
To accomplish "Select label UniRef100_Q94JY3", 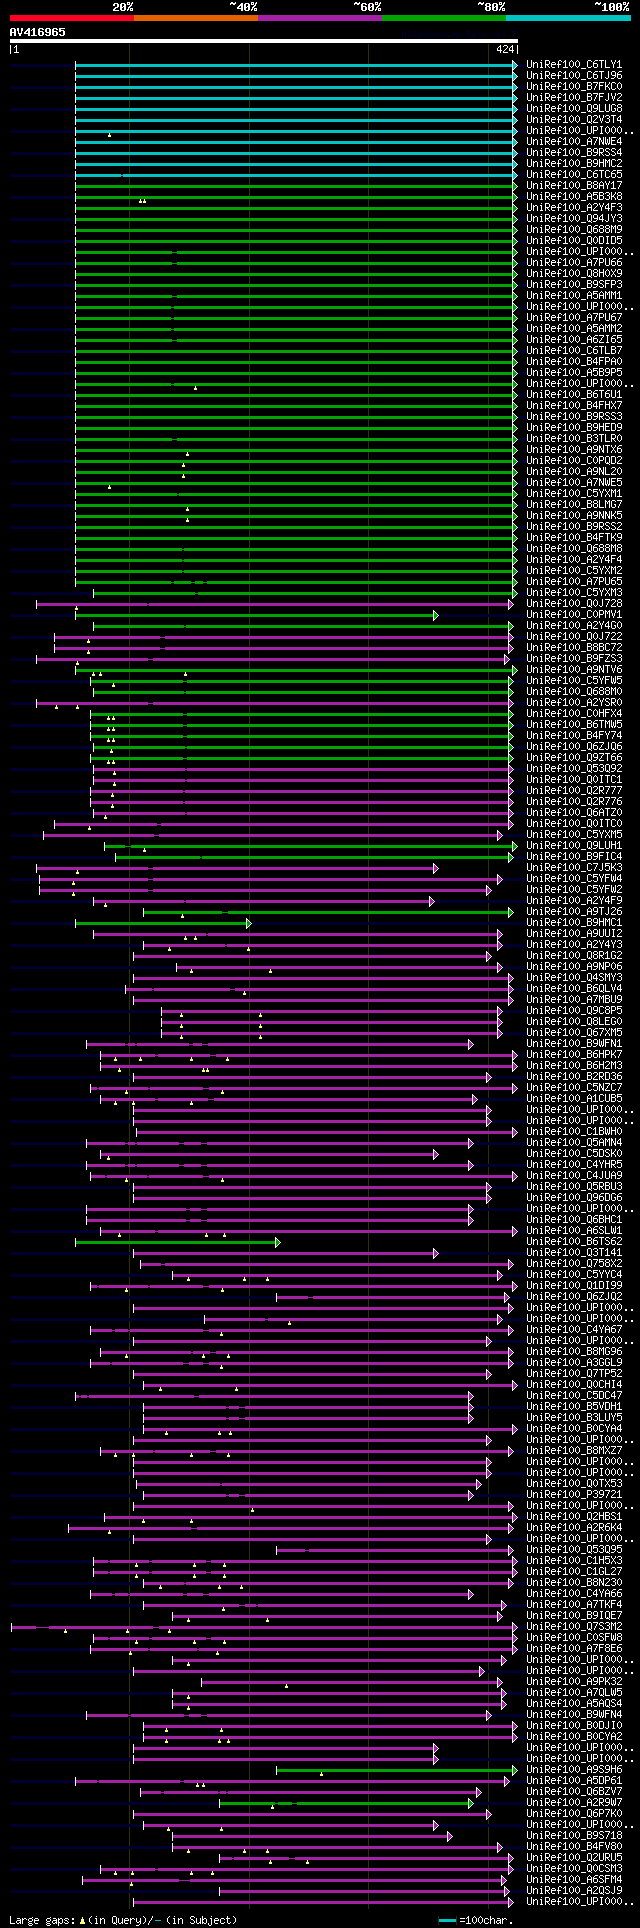I will (x=574, y=218).
